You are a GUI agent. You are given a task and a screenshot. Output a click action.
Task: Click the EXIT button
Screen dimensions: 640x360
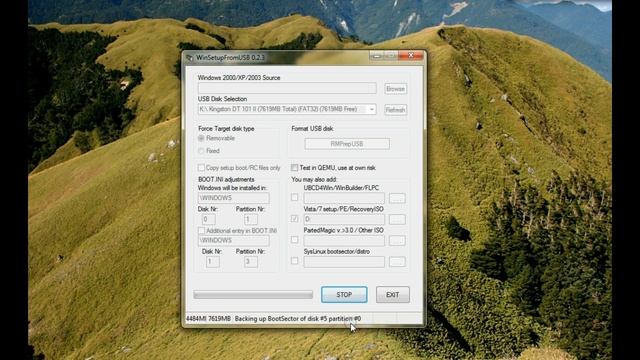tap(393, 295)
